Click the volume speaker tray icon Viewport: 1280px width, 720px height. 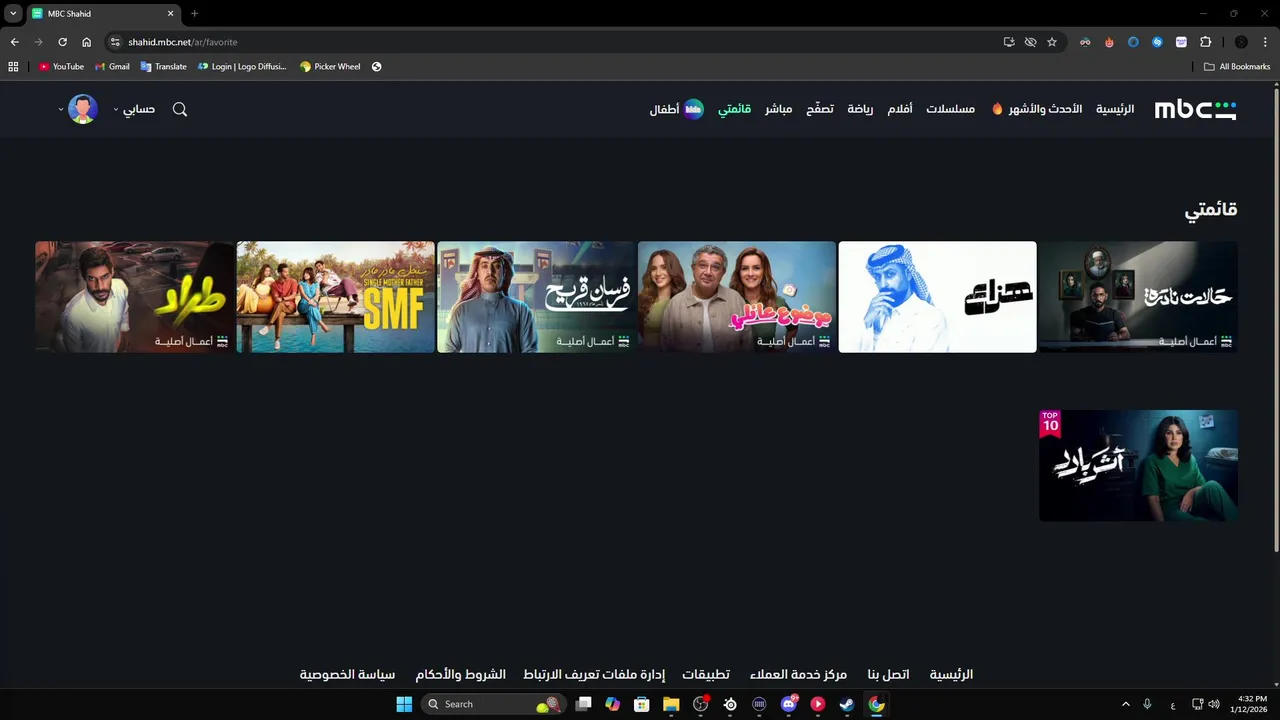click(1214, 704)
